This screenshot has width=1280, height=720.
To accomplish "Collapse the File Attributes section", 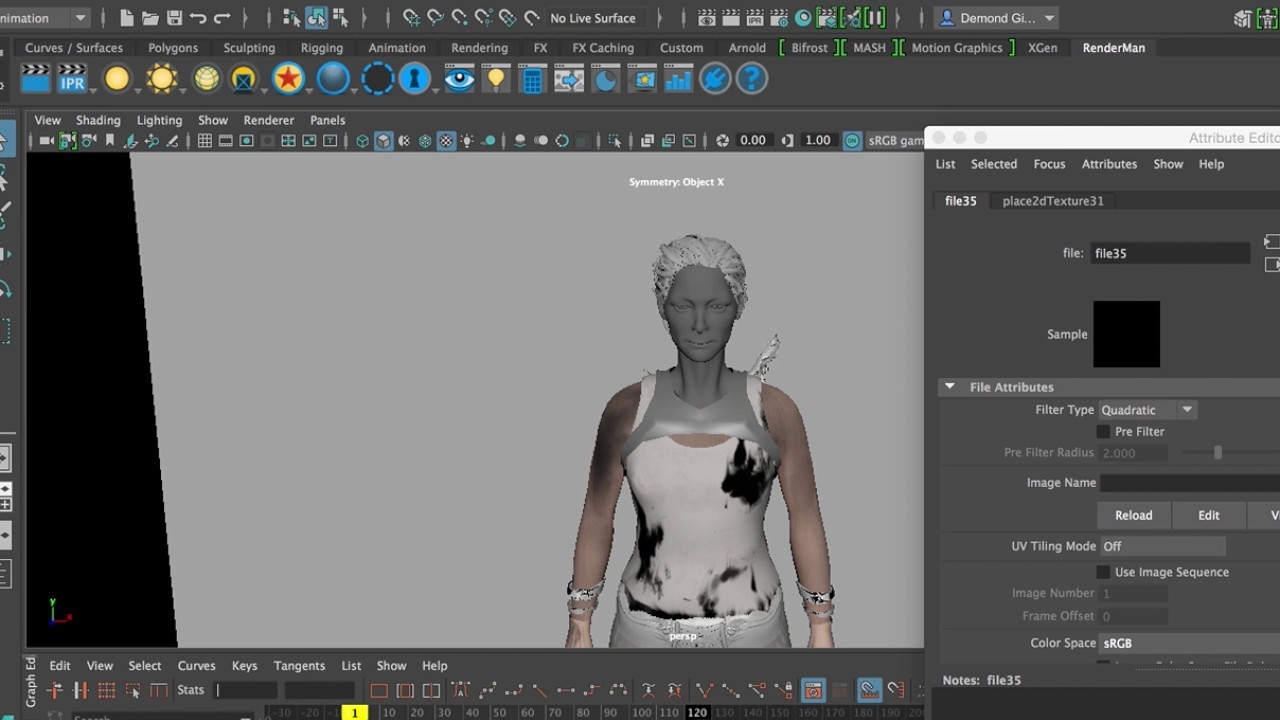I will (x=950, y=387).
